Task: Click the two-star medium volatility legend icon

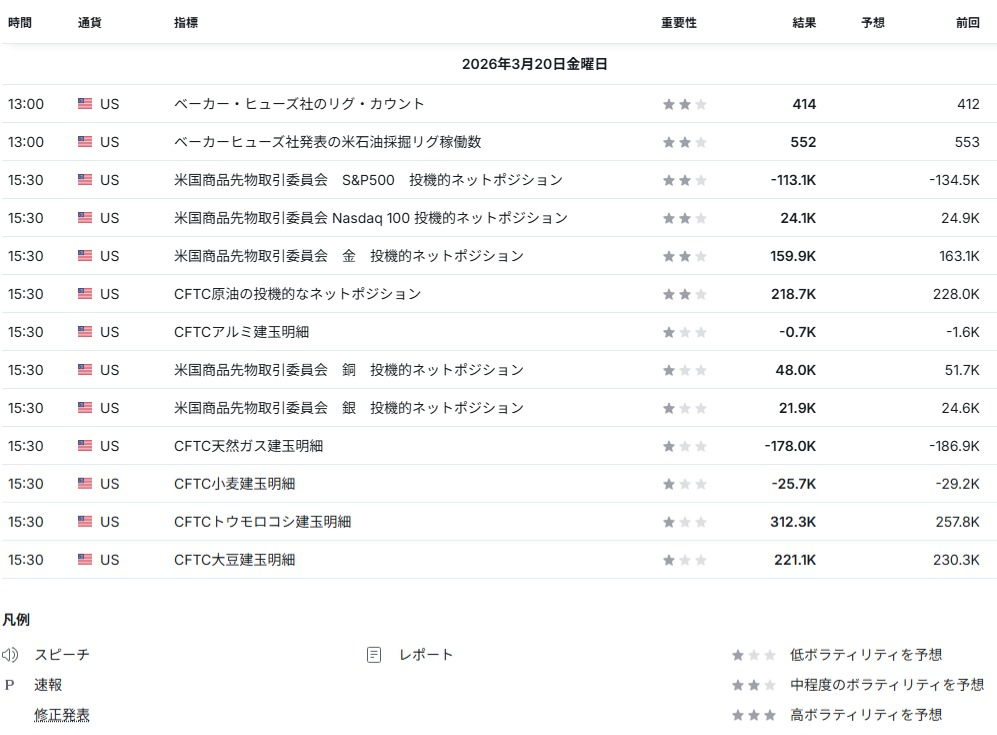Action: coord(753,685)
